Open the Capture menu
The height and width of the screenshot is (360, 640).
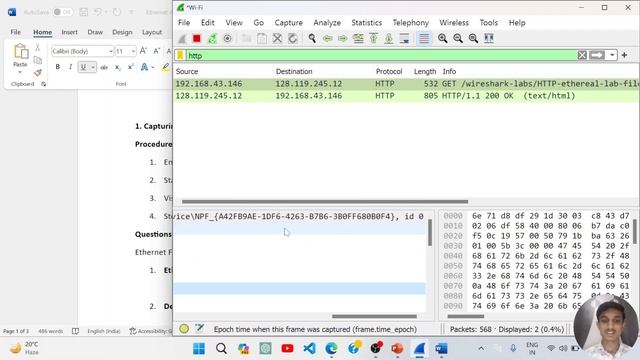pyautogui.click(x=289, y=23)
